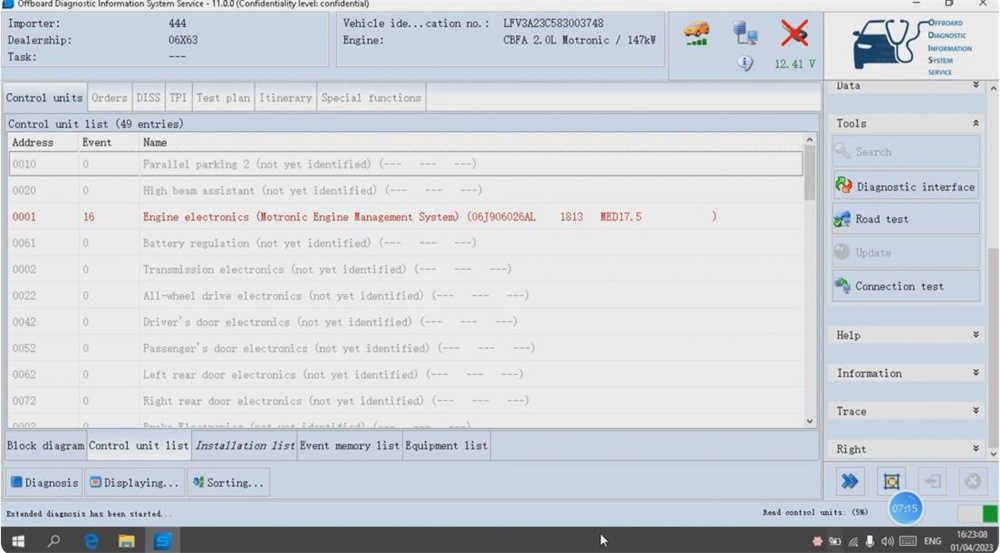Click the network computers status icon
1000x553 pixels.
pos(745,33)
